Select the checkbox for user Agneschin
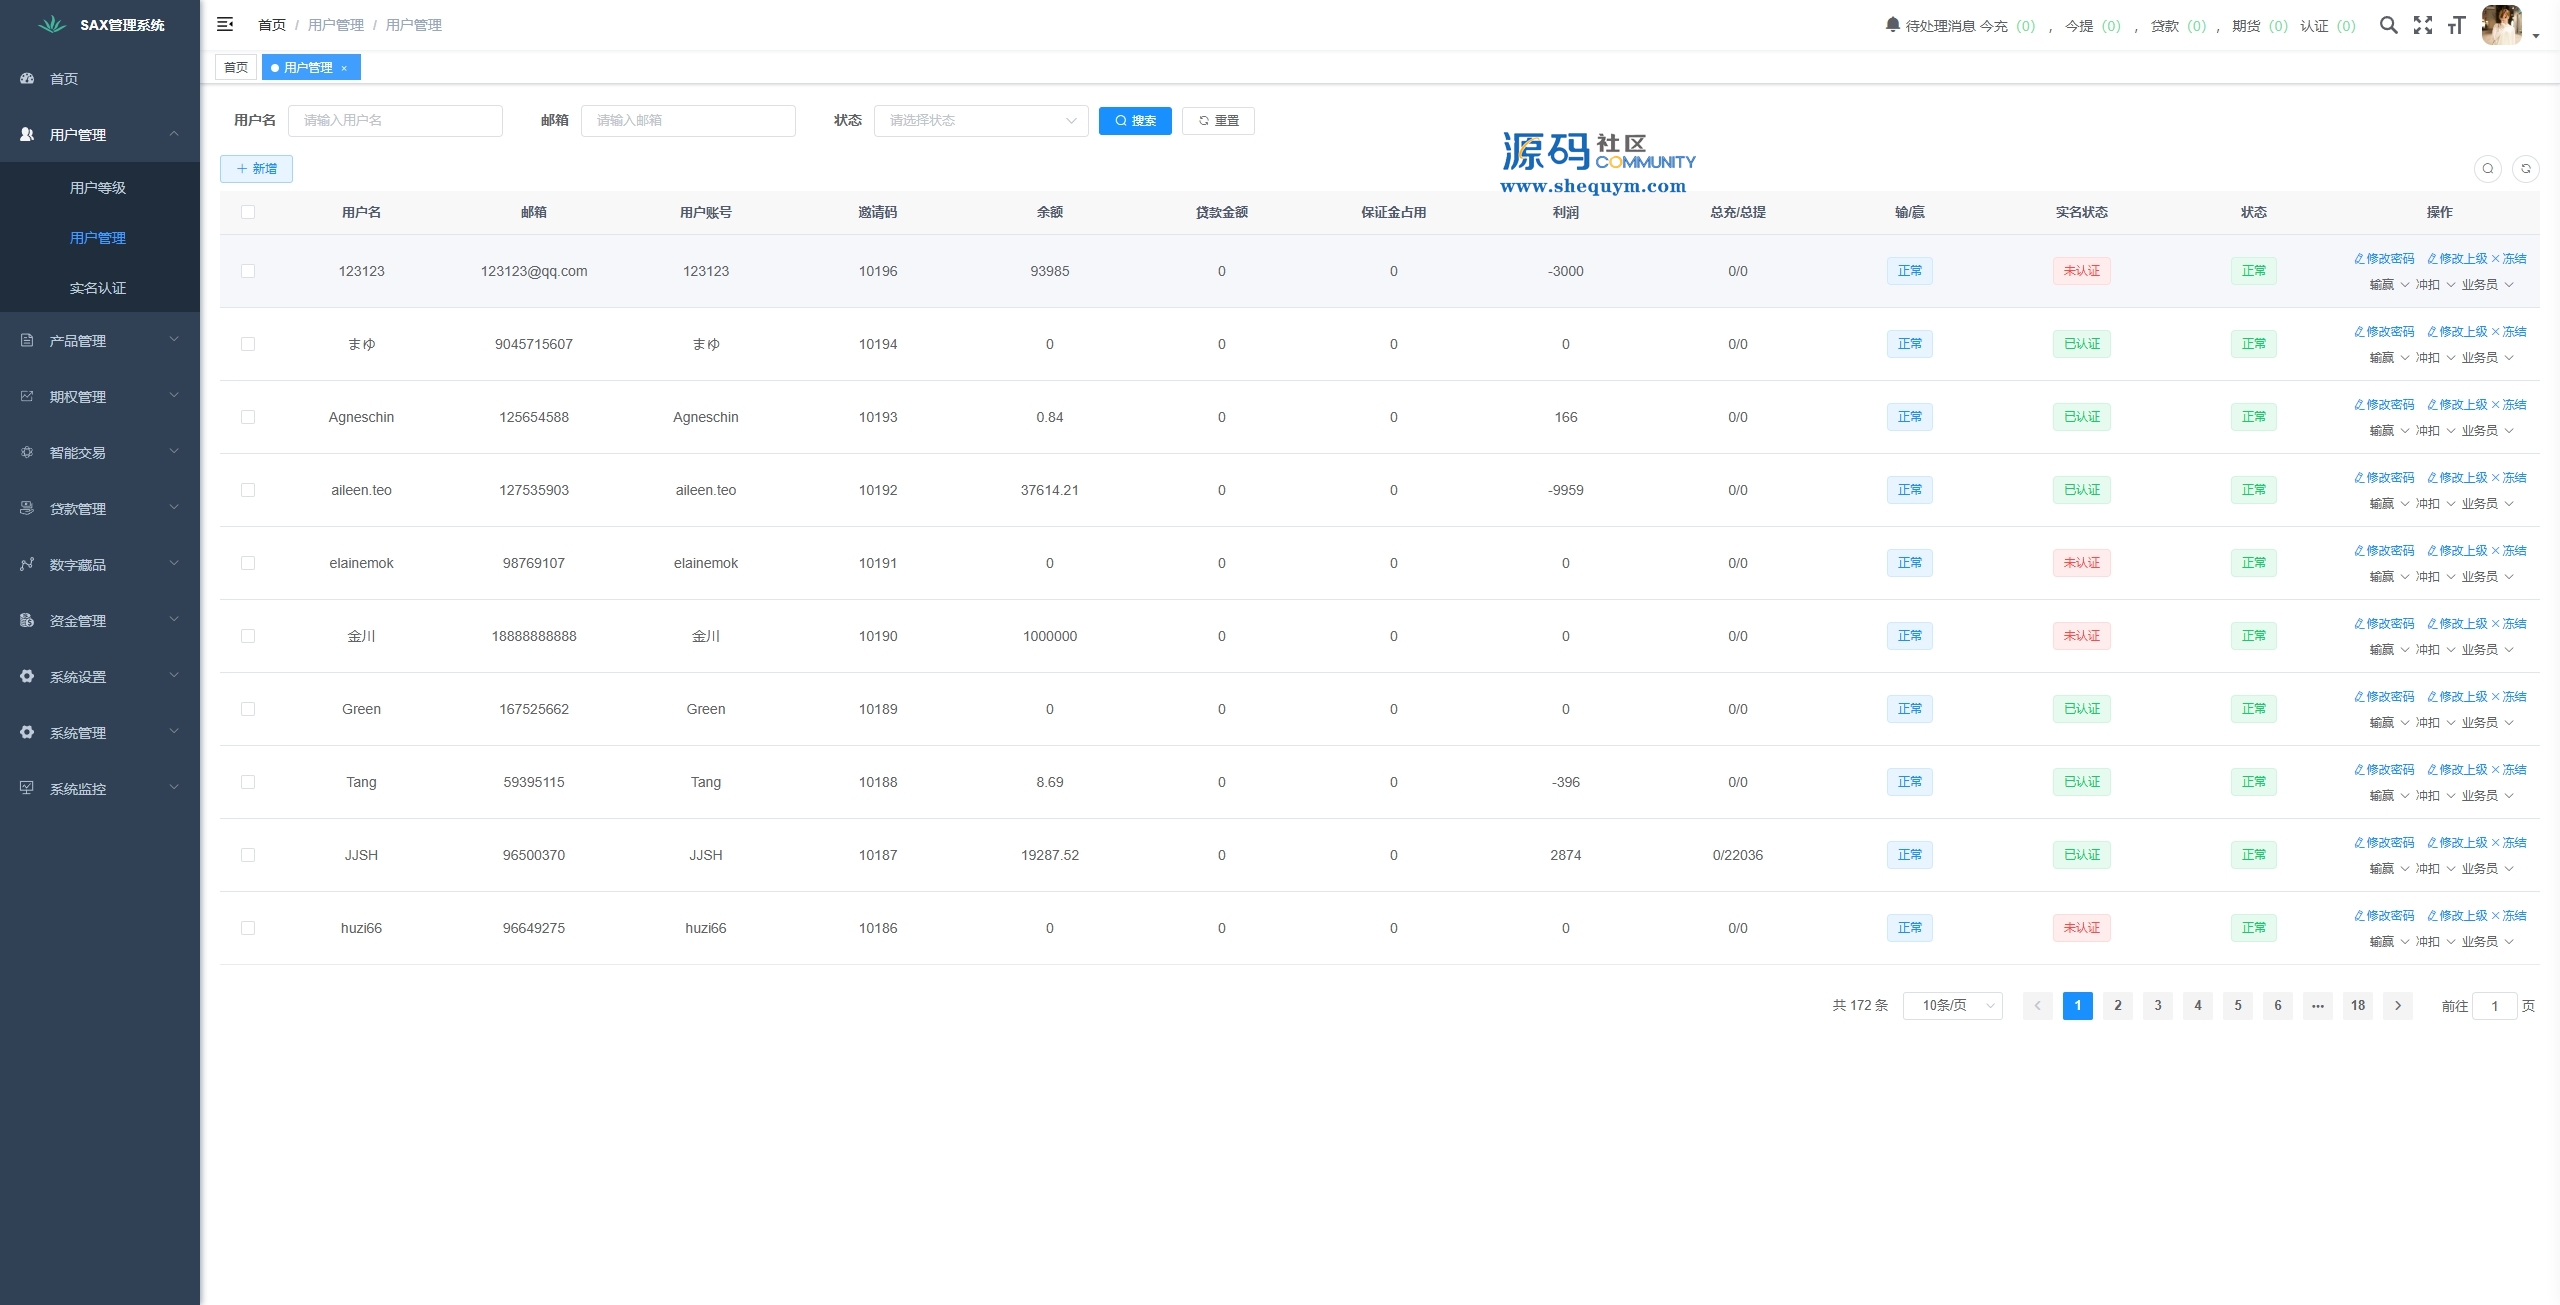This screenshot has height=1305, width=2560. point(248,417)
